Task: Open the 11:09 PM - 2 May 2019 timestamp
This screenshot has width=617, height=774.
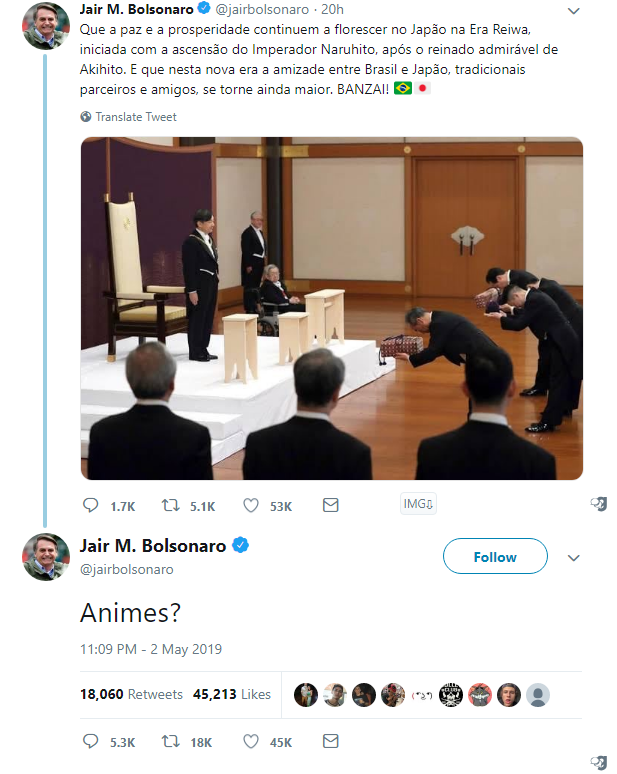Action: 151,649
